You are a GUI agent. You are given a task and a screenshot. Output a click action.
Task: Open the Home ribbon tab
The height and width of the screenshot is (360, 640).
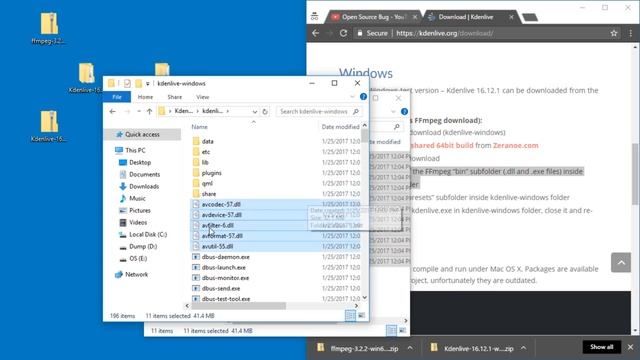(x=145, y=97)
